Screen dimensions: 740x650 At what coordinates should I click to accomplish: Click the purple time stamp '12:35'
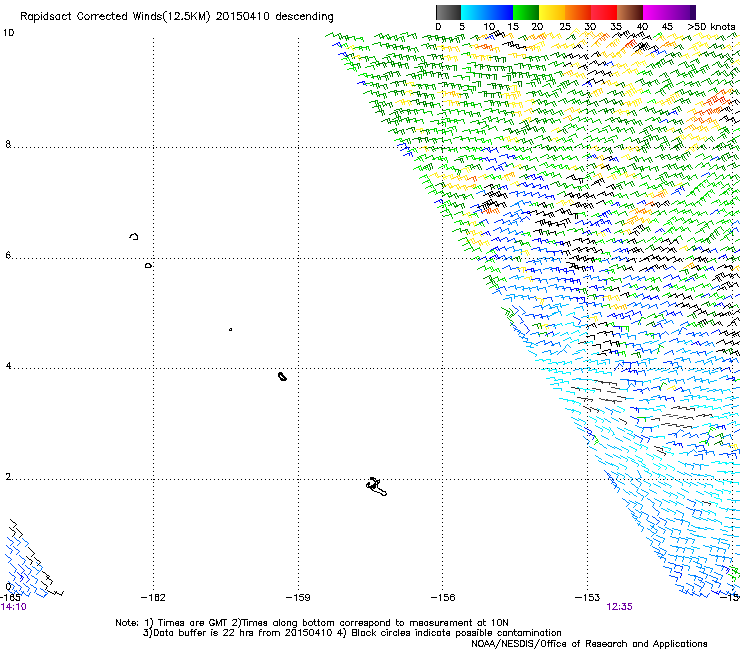point(619,607)
